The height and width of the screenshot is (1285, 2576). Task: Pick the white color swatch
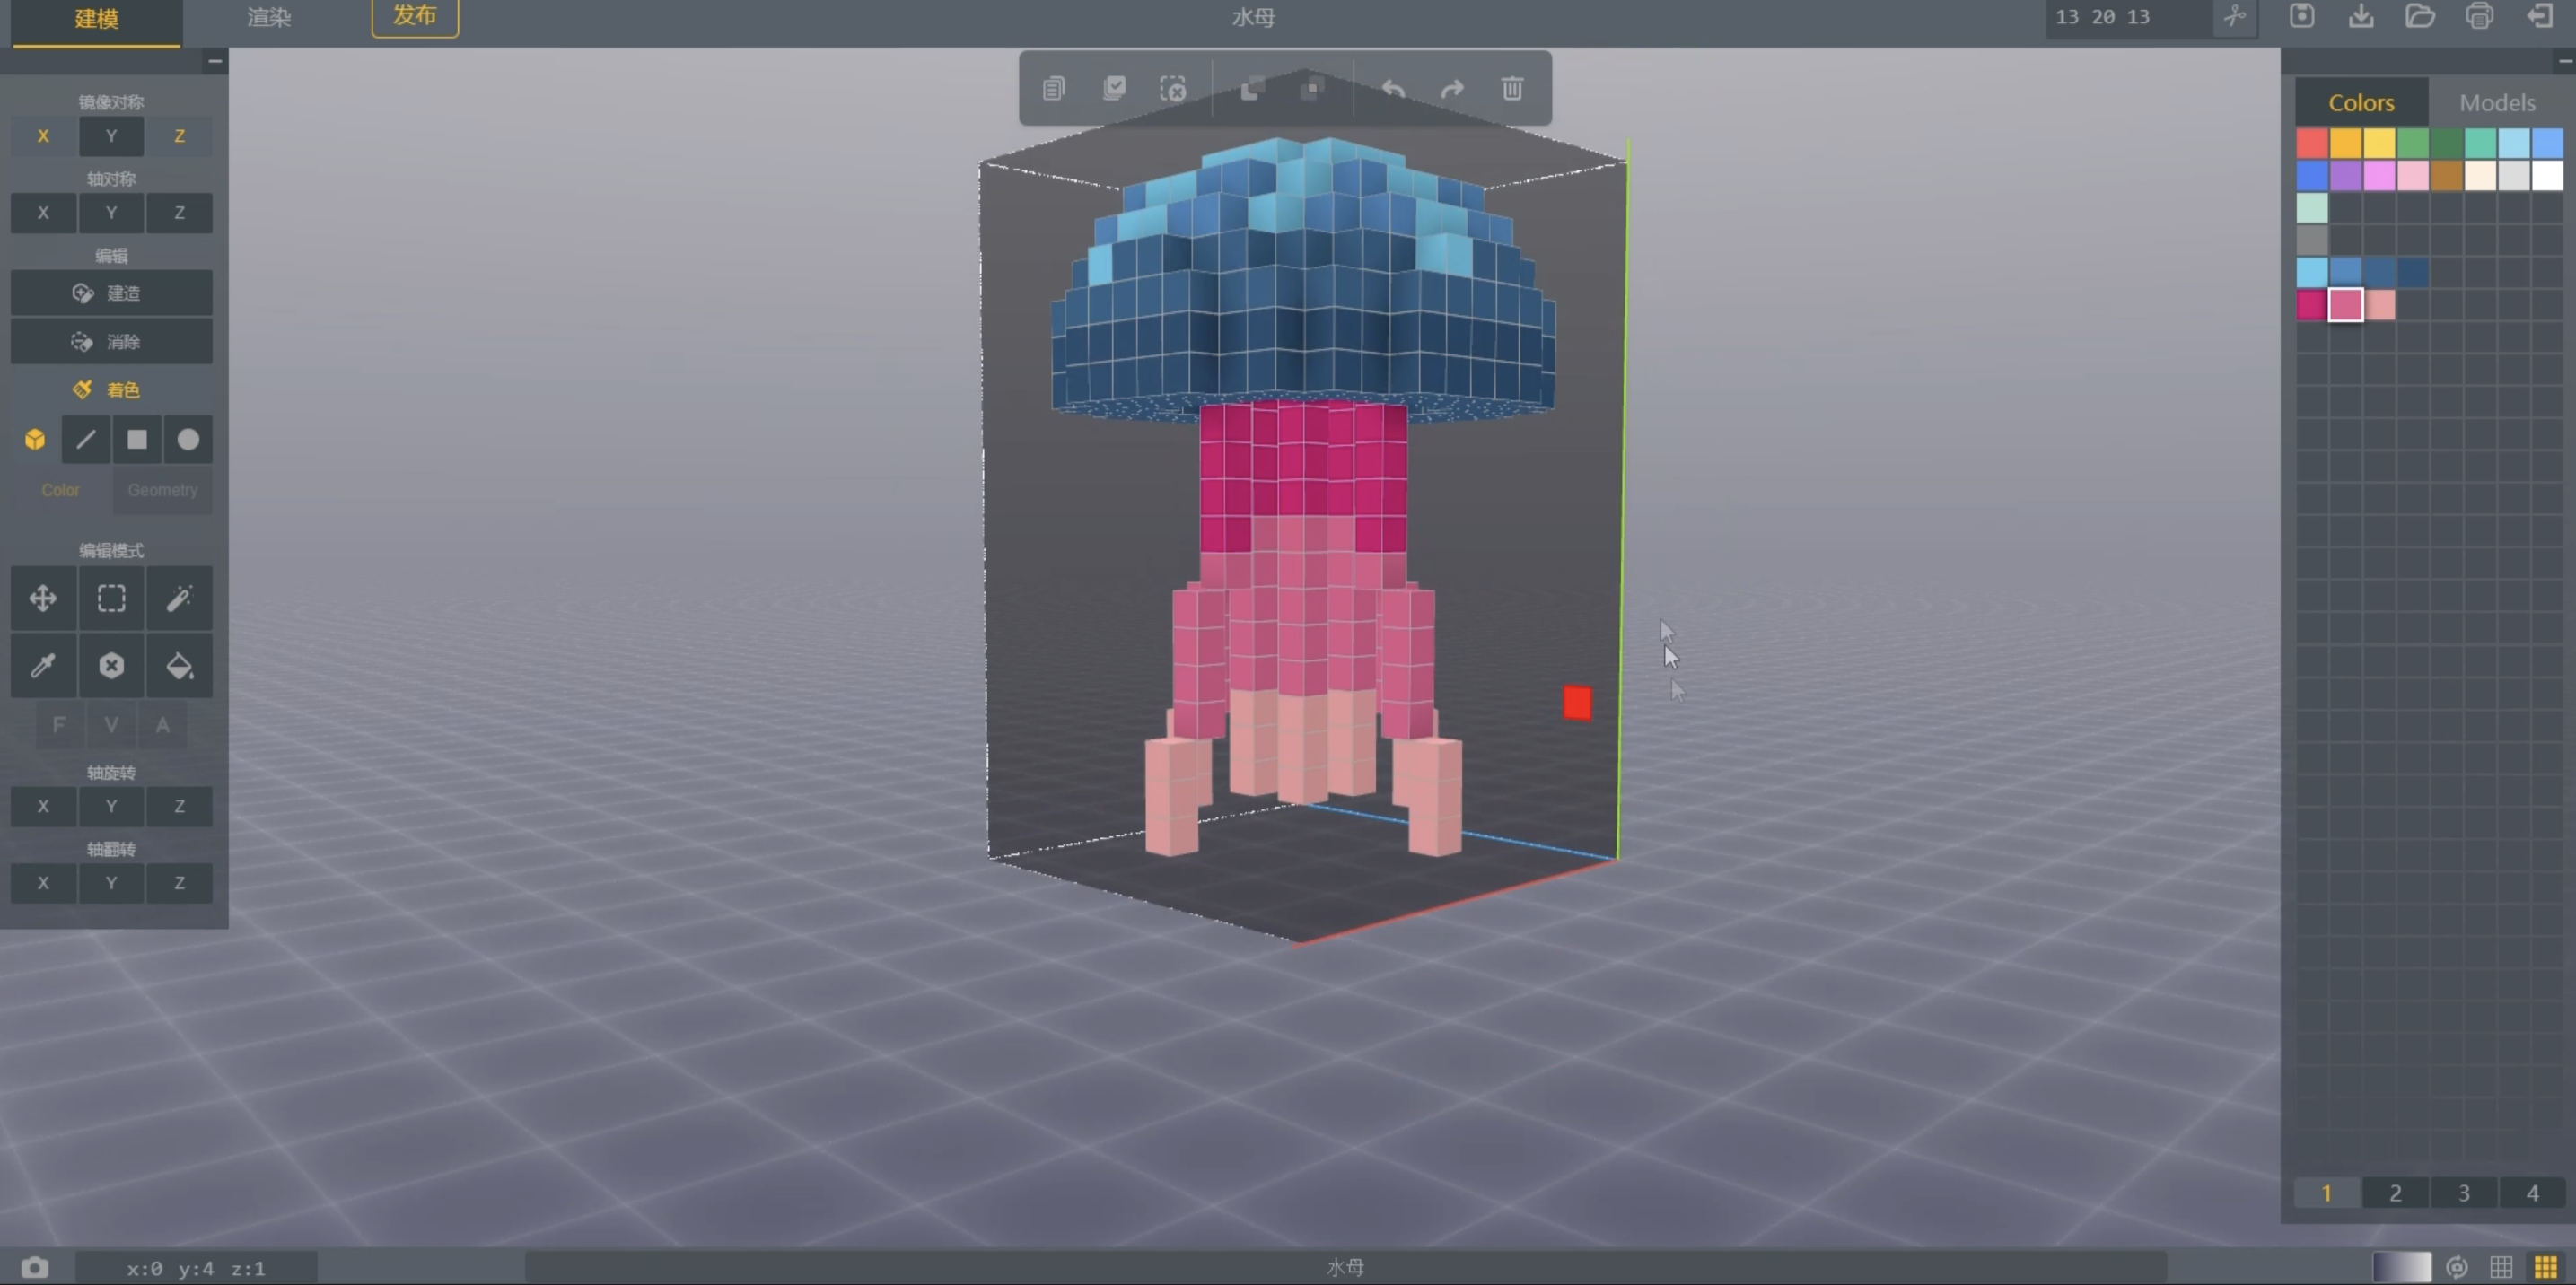[2547, 176]
